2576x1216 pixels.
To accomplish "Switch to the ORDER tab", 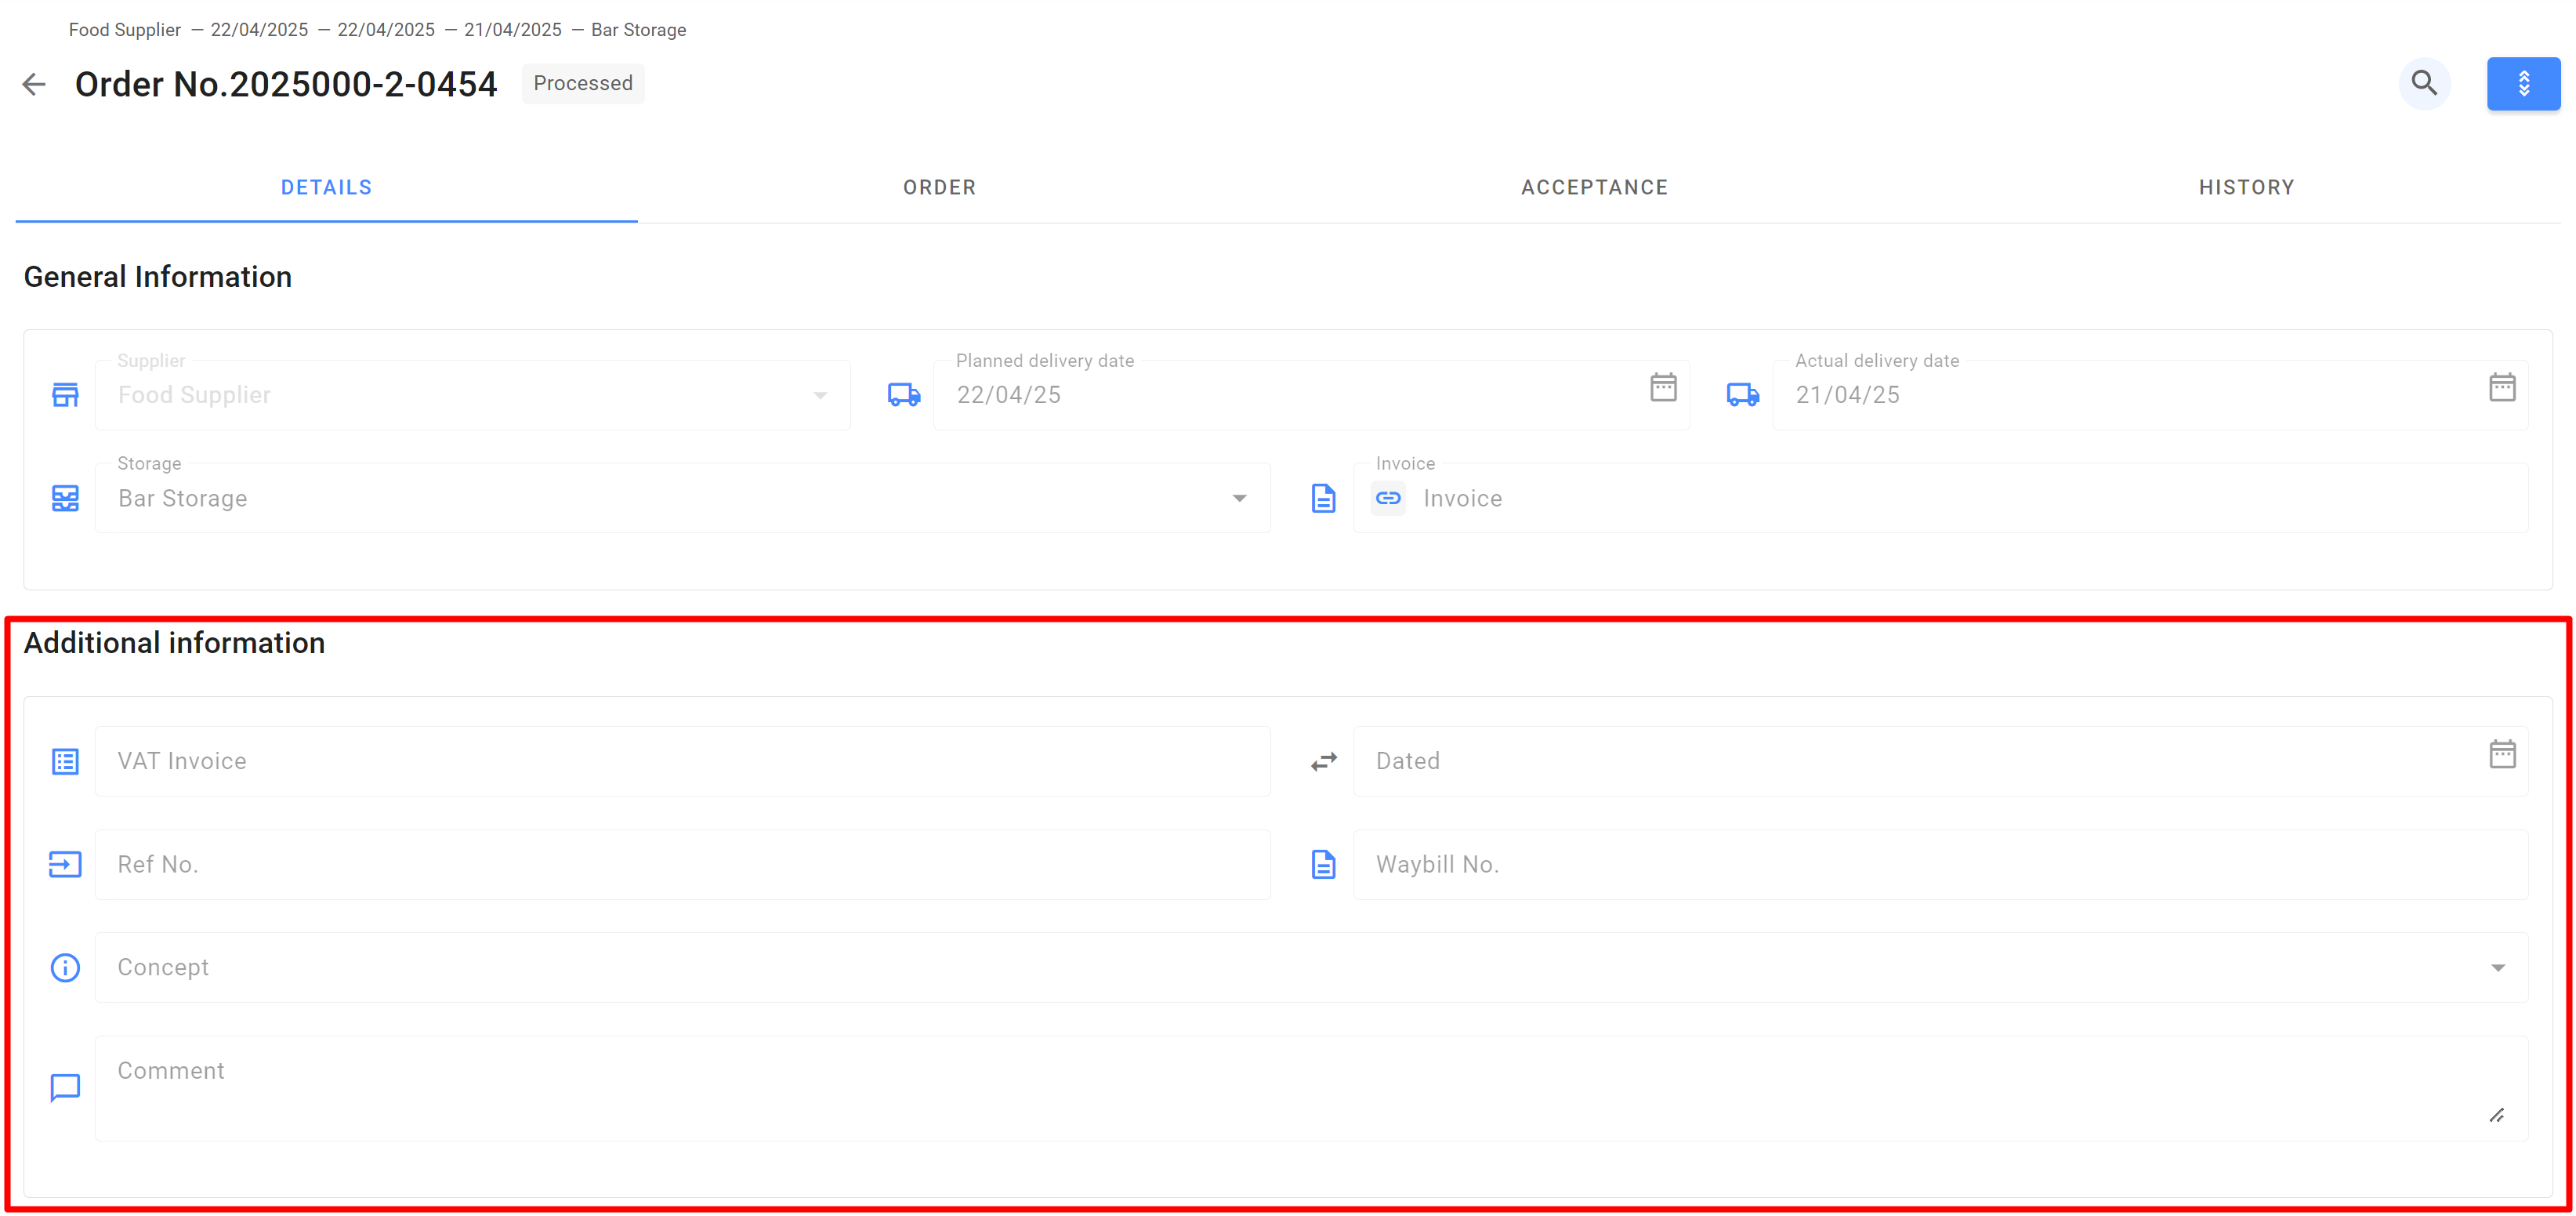I will coord(938,187).
